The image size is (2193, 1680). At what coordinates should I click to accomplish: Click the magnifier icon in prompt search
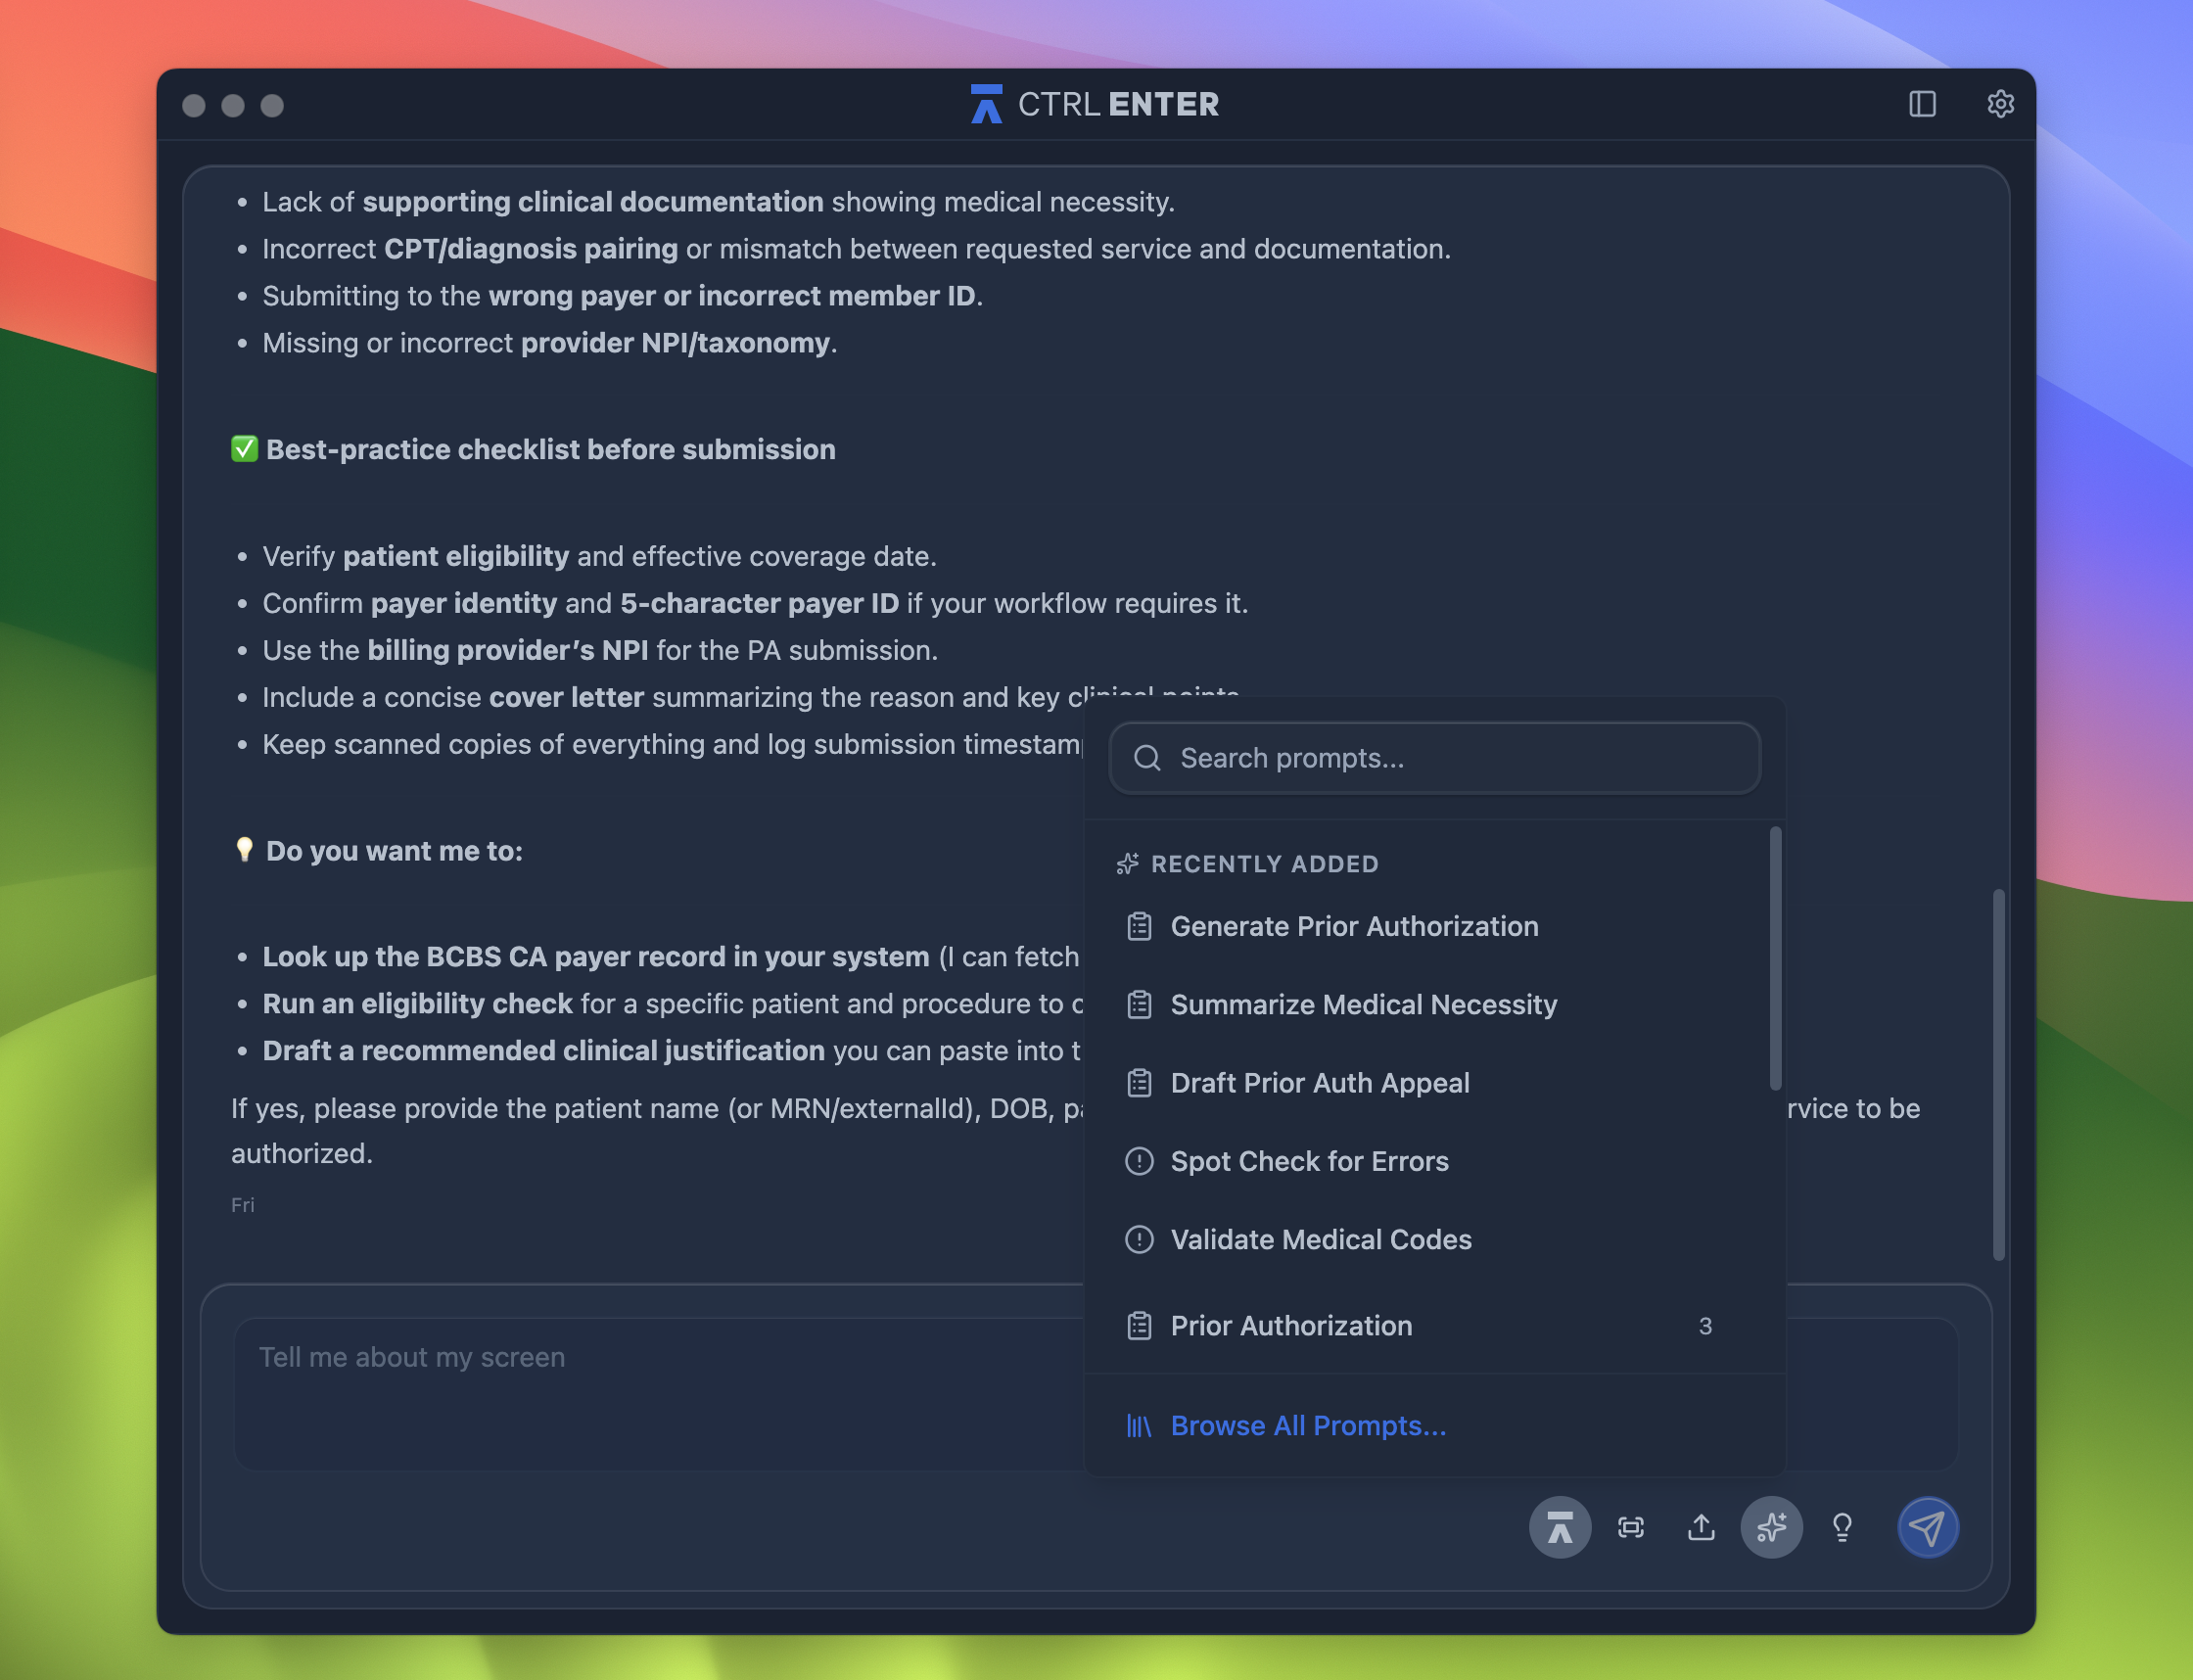click(x=1147, y=758)
